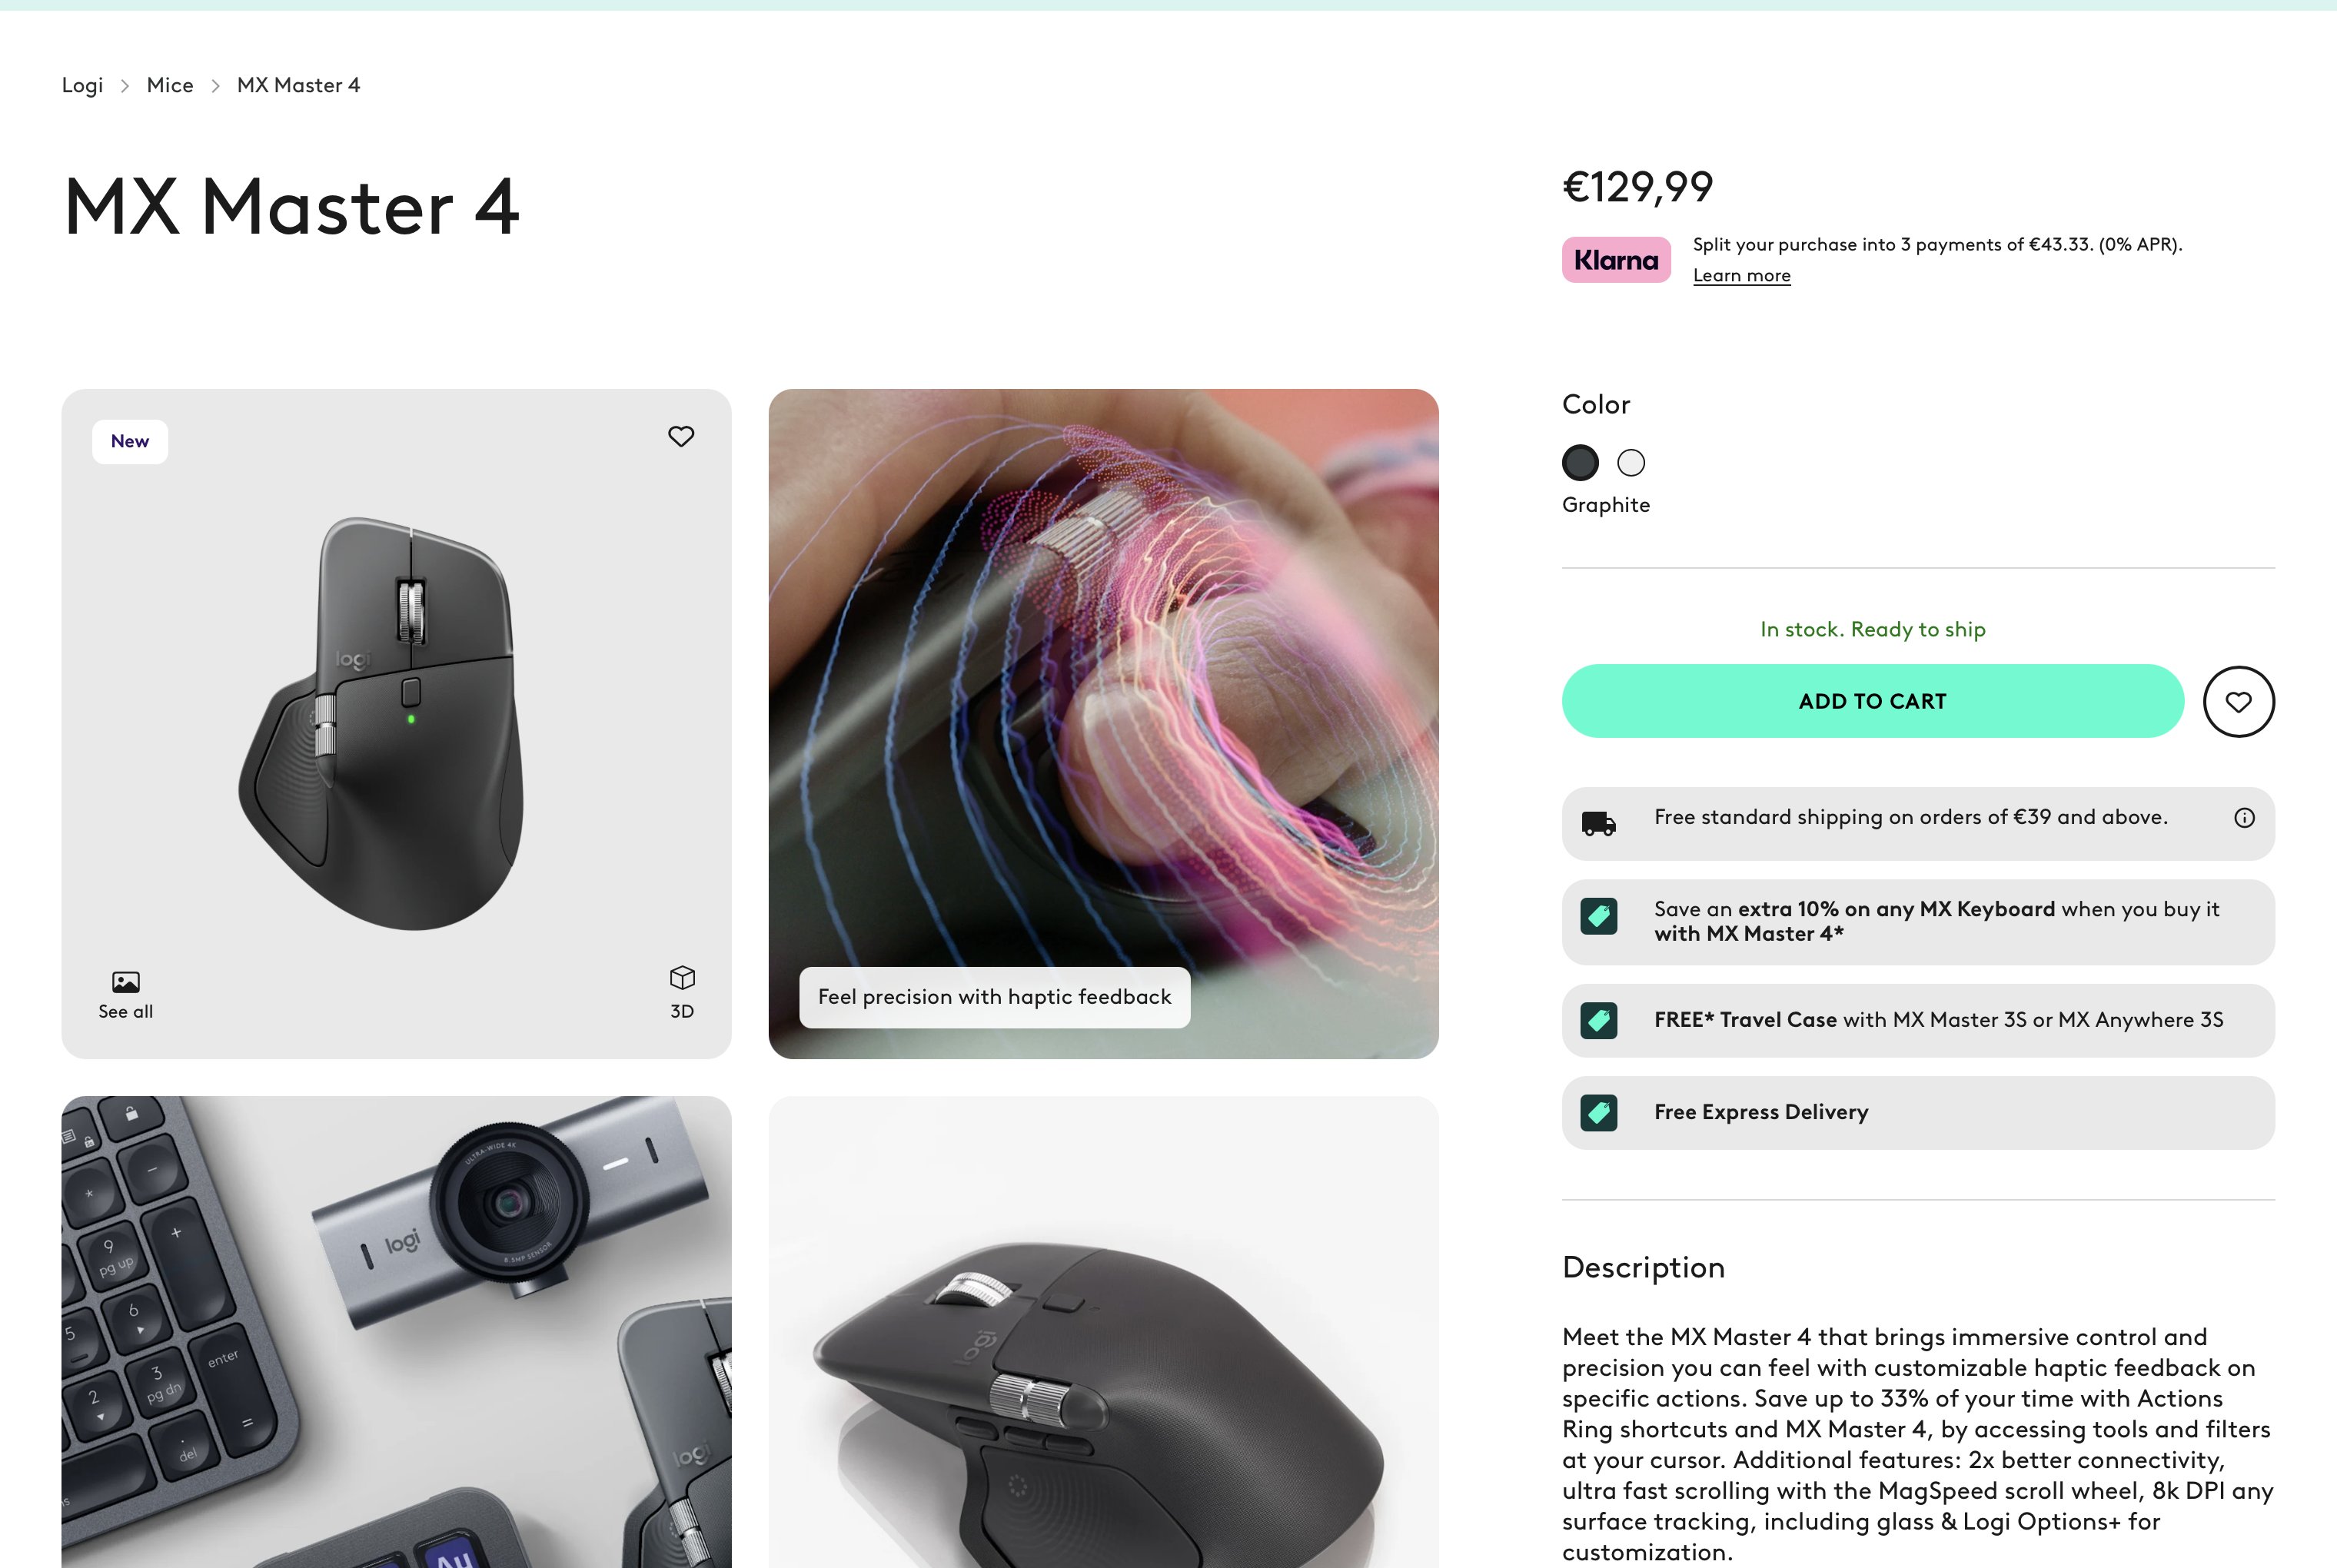2337x1568 pixels.
Task: Click ADD TO CART button
Action: (1872, 701)
